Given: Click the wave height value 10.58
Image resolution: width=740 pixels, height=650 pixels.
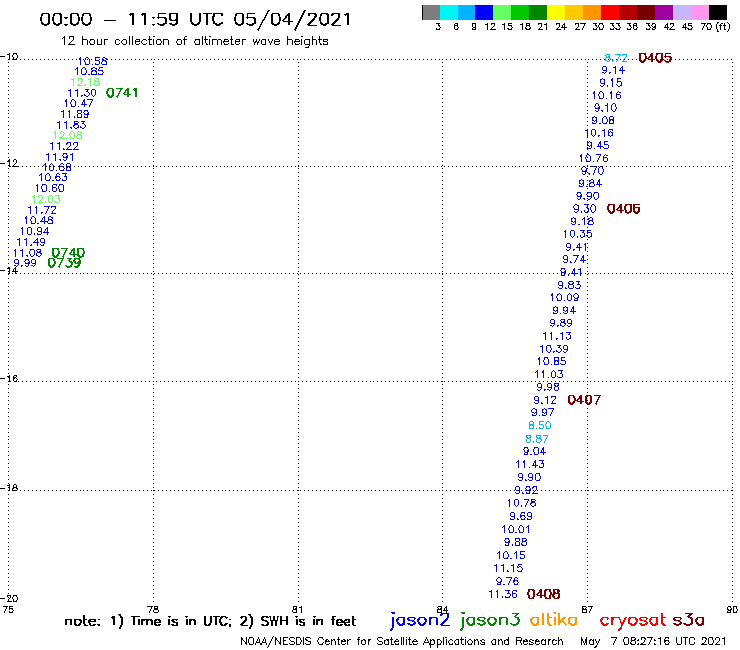Looking at the screenshot, I should click(x=92, y=61).
